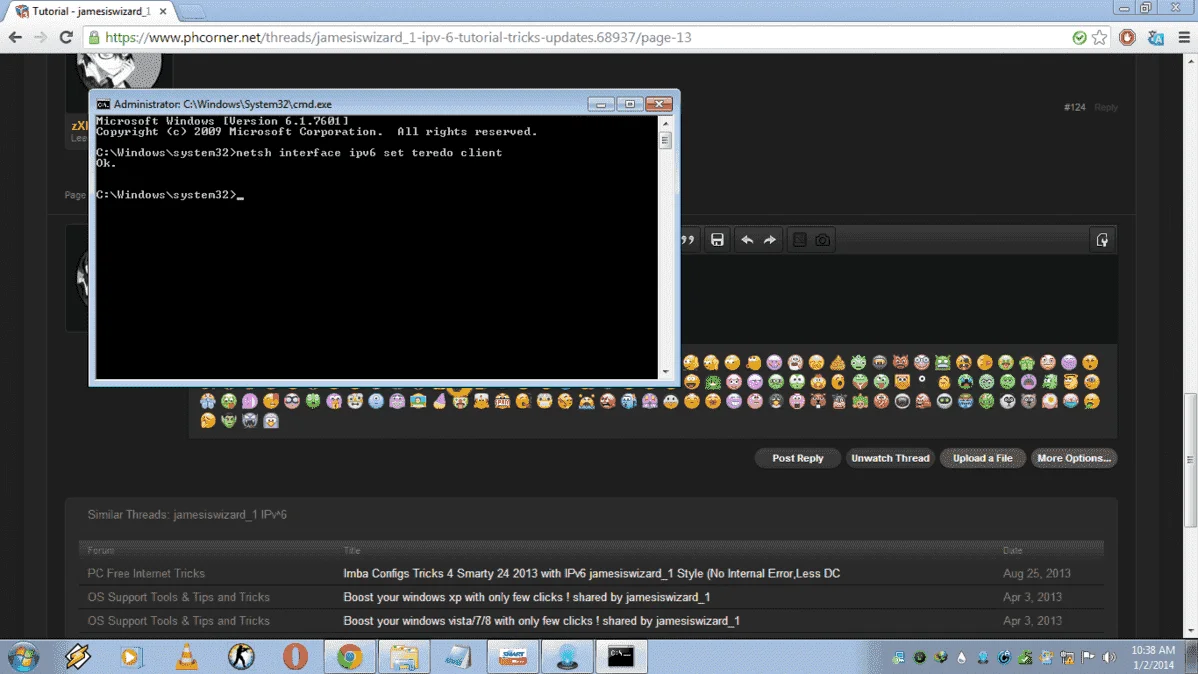Open the PC Free Internet Tricks forum link

(146, 573)
